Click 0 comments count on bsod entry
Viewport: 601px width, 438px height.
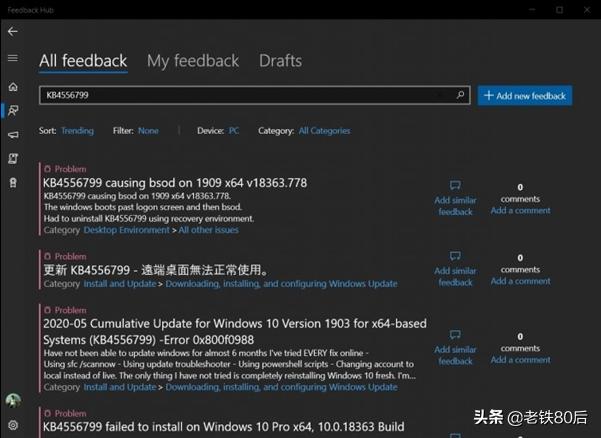(520, 193)
